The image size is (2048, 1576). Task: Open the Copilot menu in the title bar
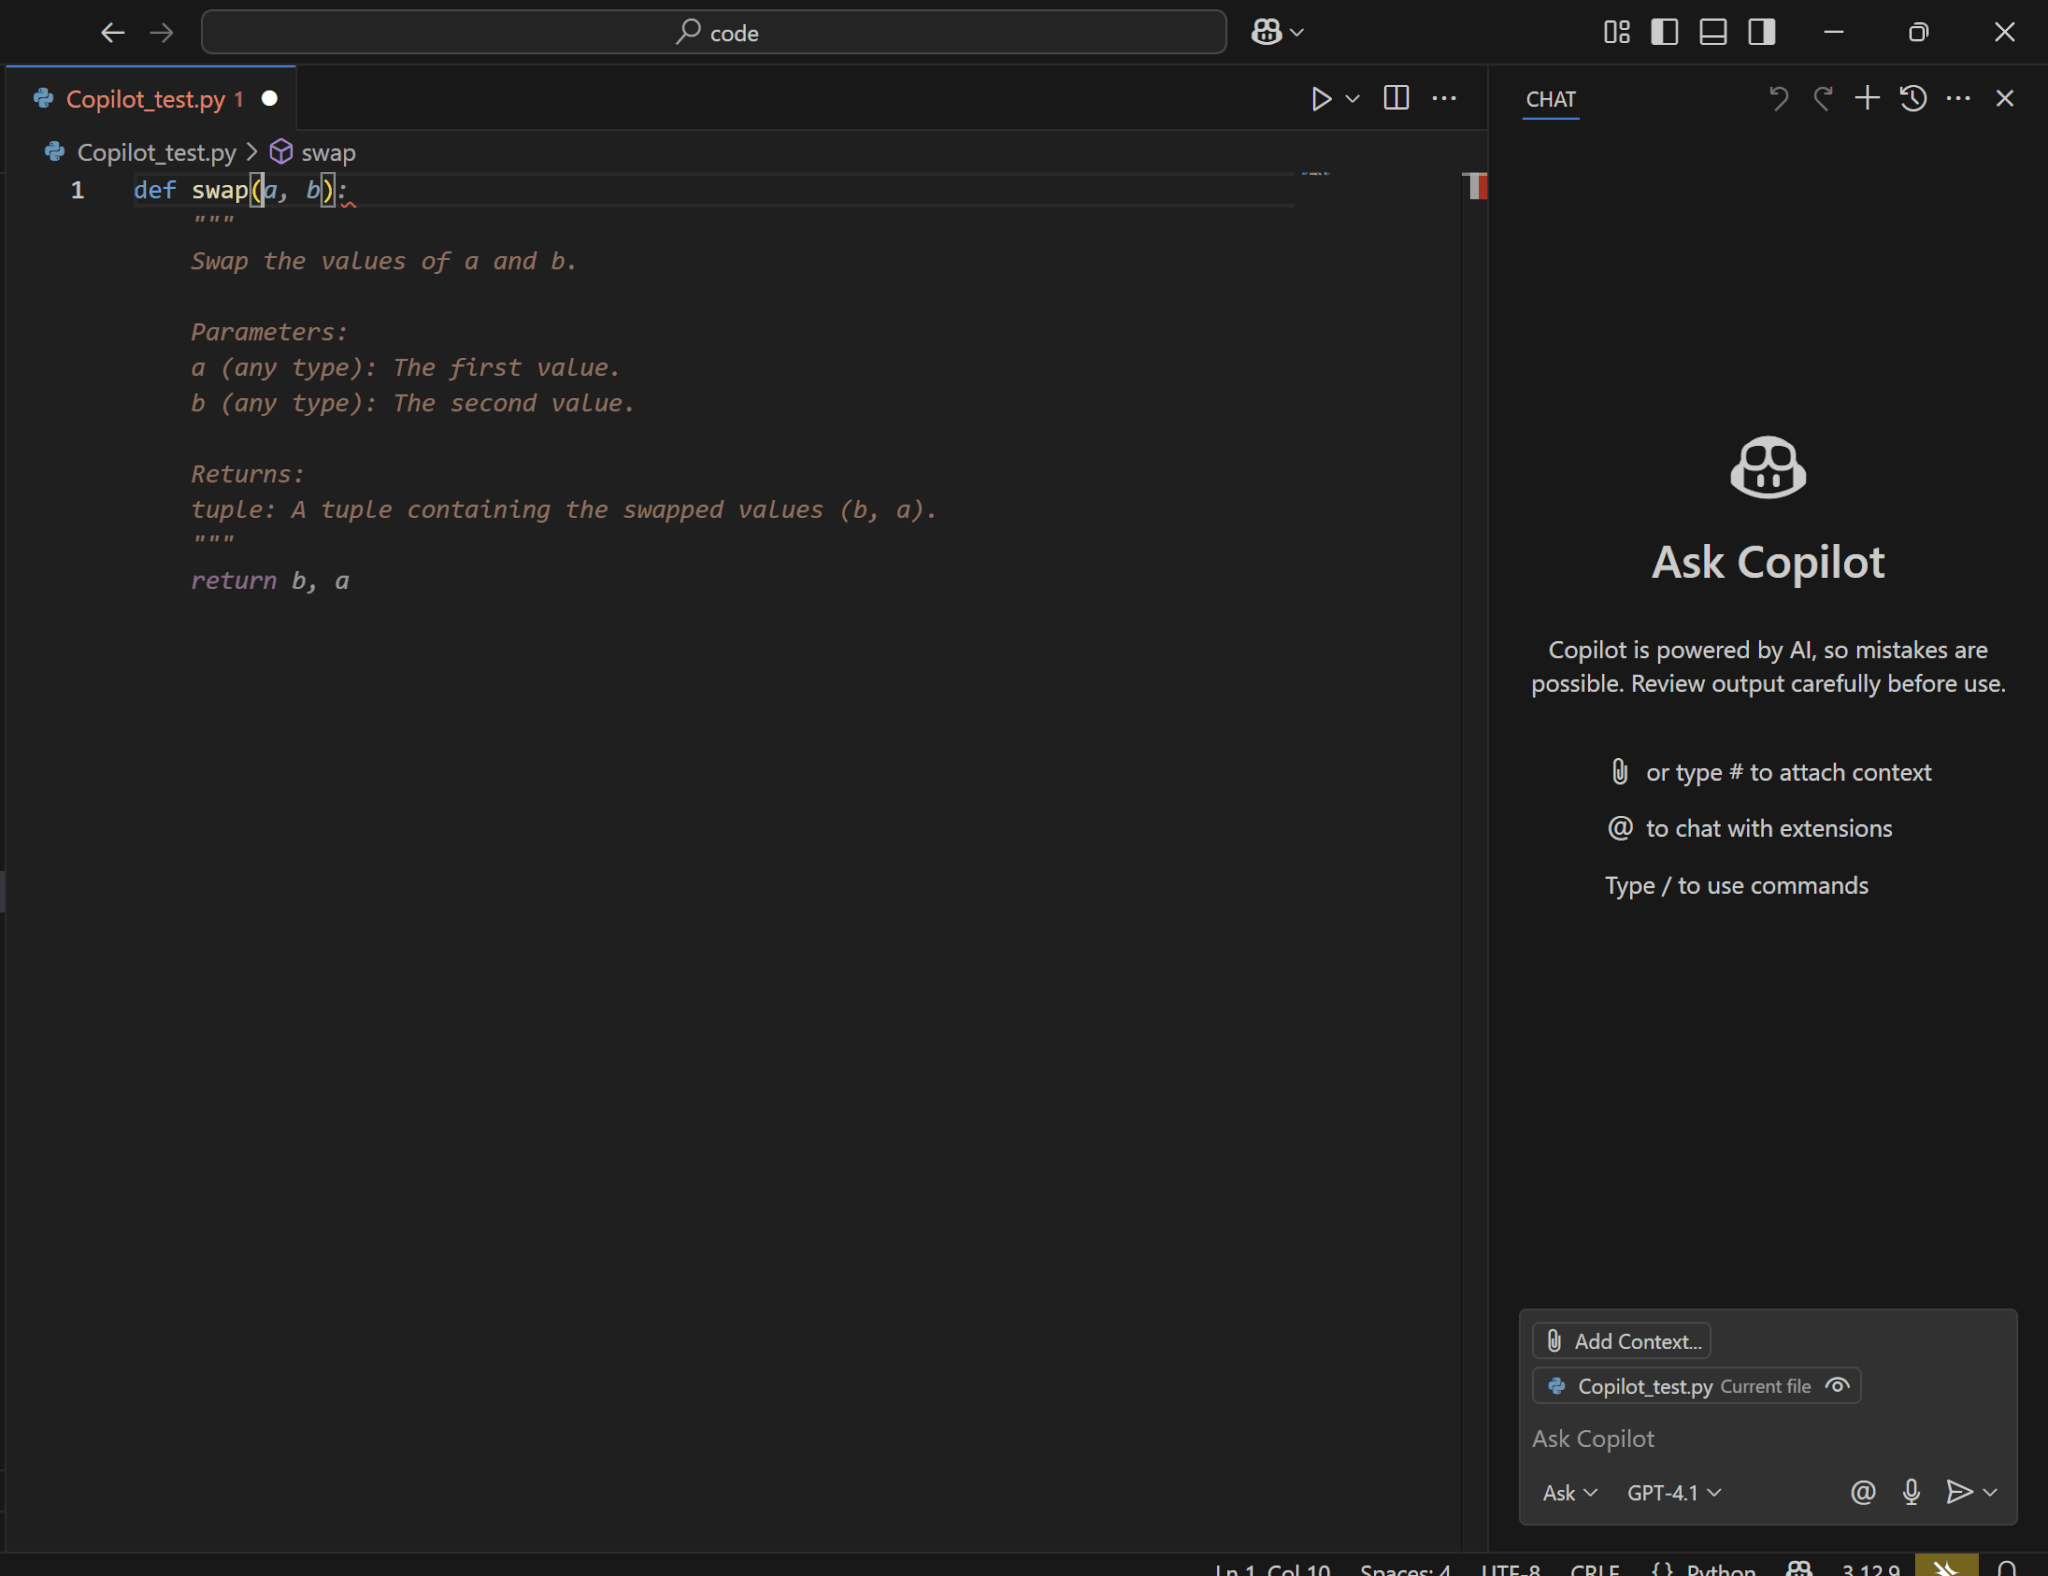(1277, 33)
